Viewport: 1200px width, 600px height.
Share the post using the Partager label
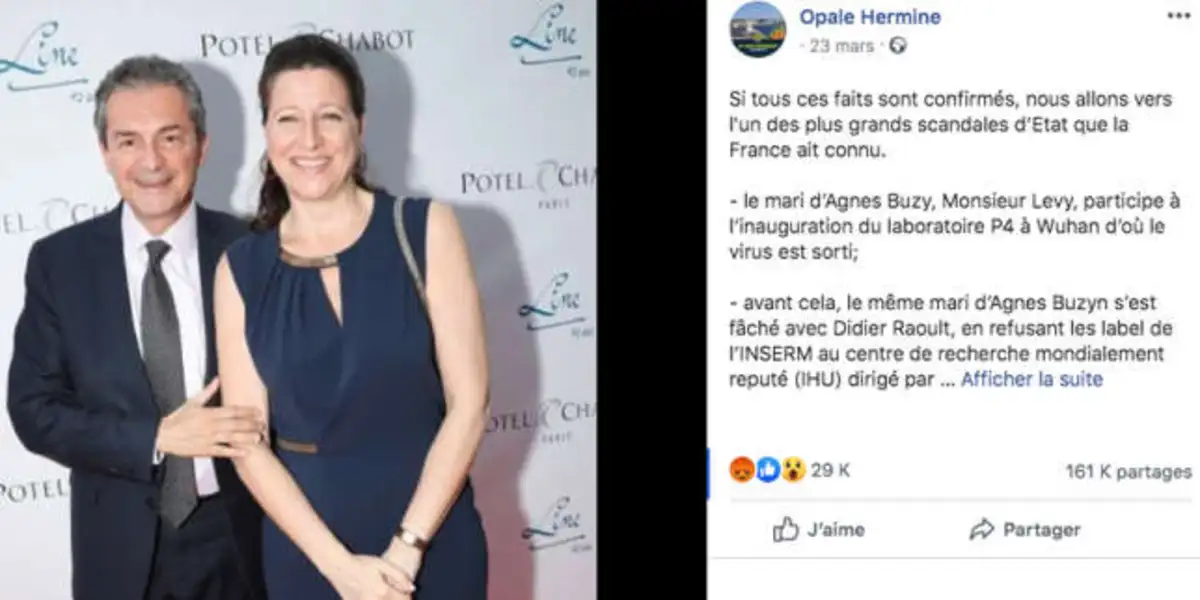(1042, 530)
